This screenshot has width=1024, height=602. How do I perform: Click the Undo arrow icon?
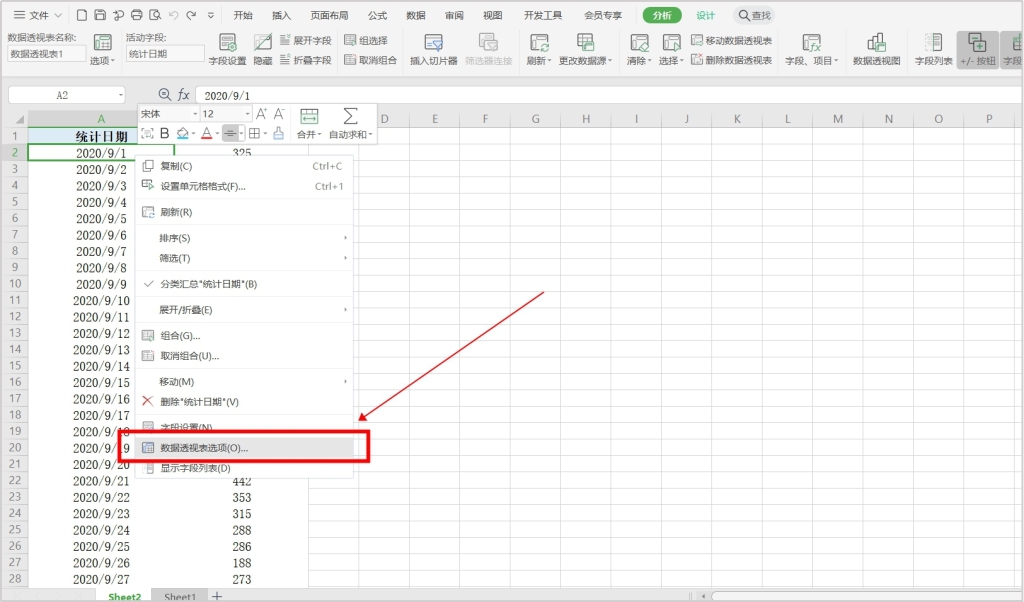(x=173, y=15)
